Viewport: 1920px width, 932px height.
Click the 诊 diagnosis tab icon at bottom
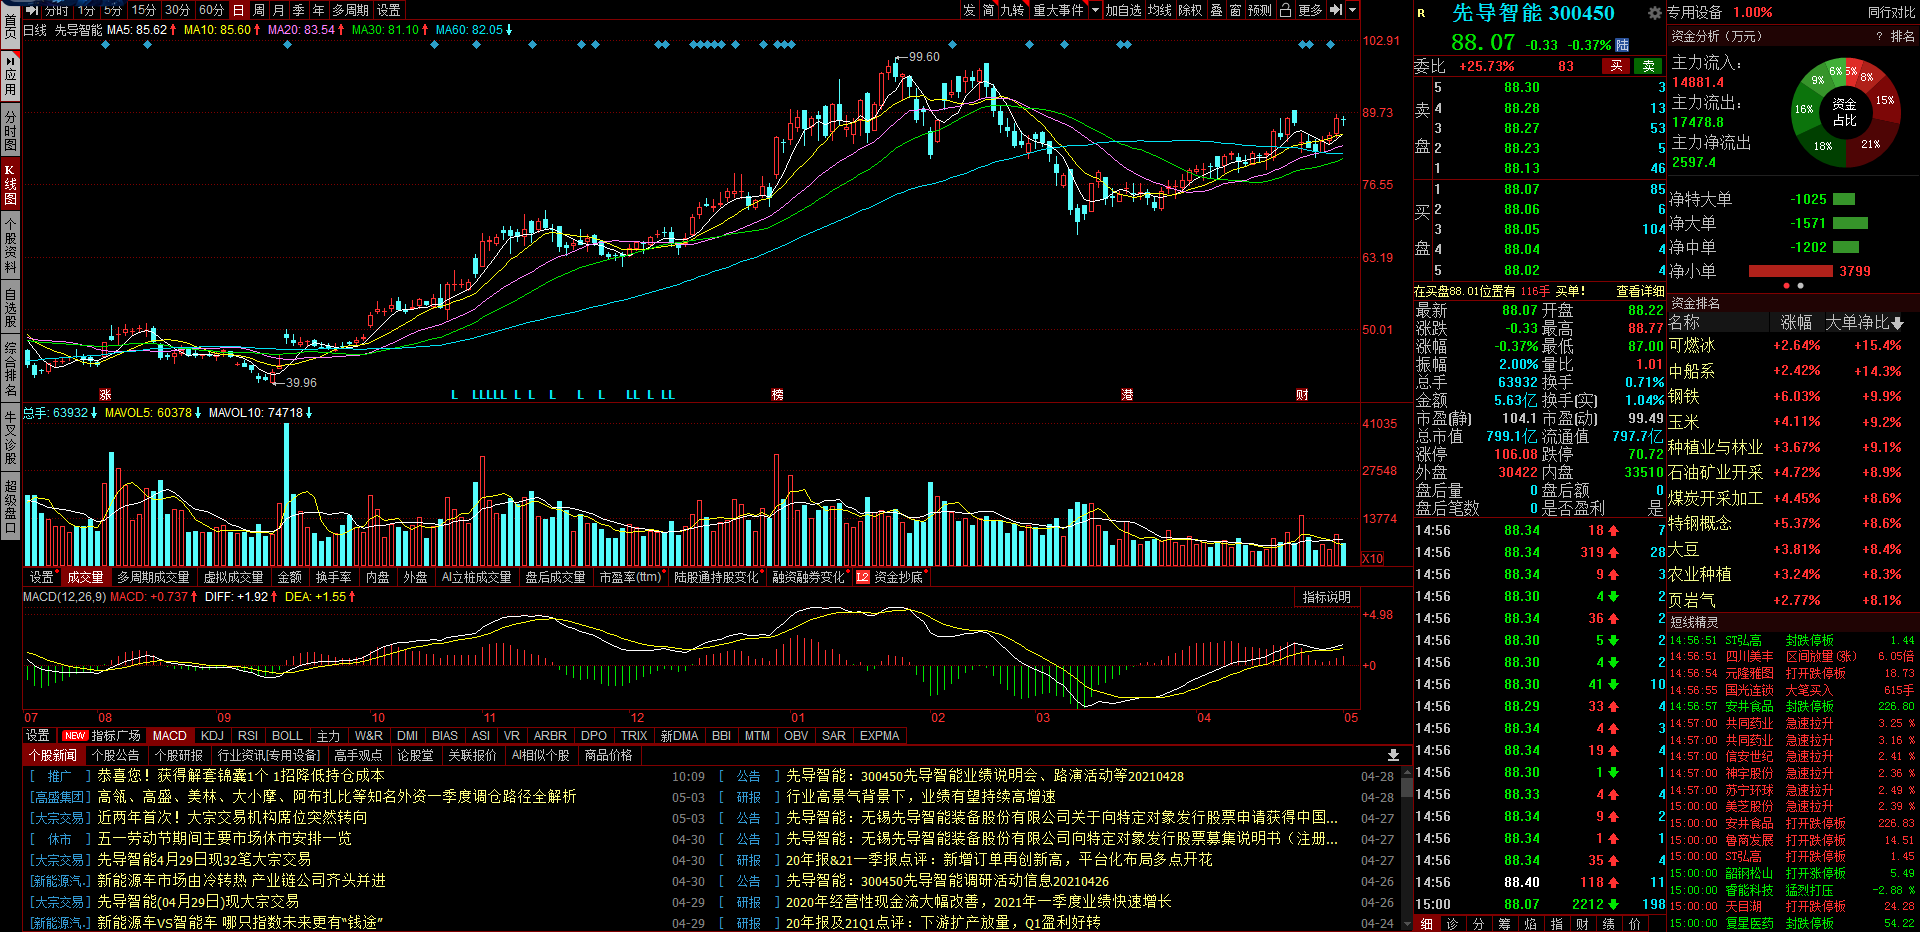point(1452,924)
